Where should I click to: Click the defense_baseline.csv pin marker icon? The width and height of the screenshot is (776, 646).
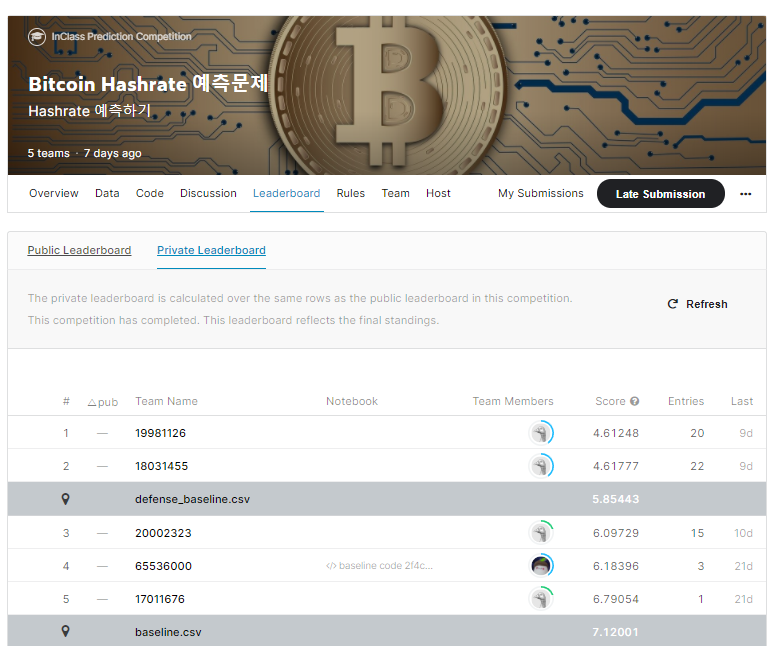(x=66, y=499)
